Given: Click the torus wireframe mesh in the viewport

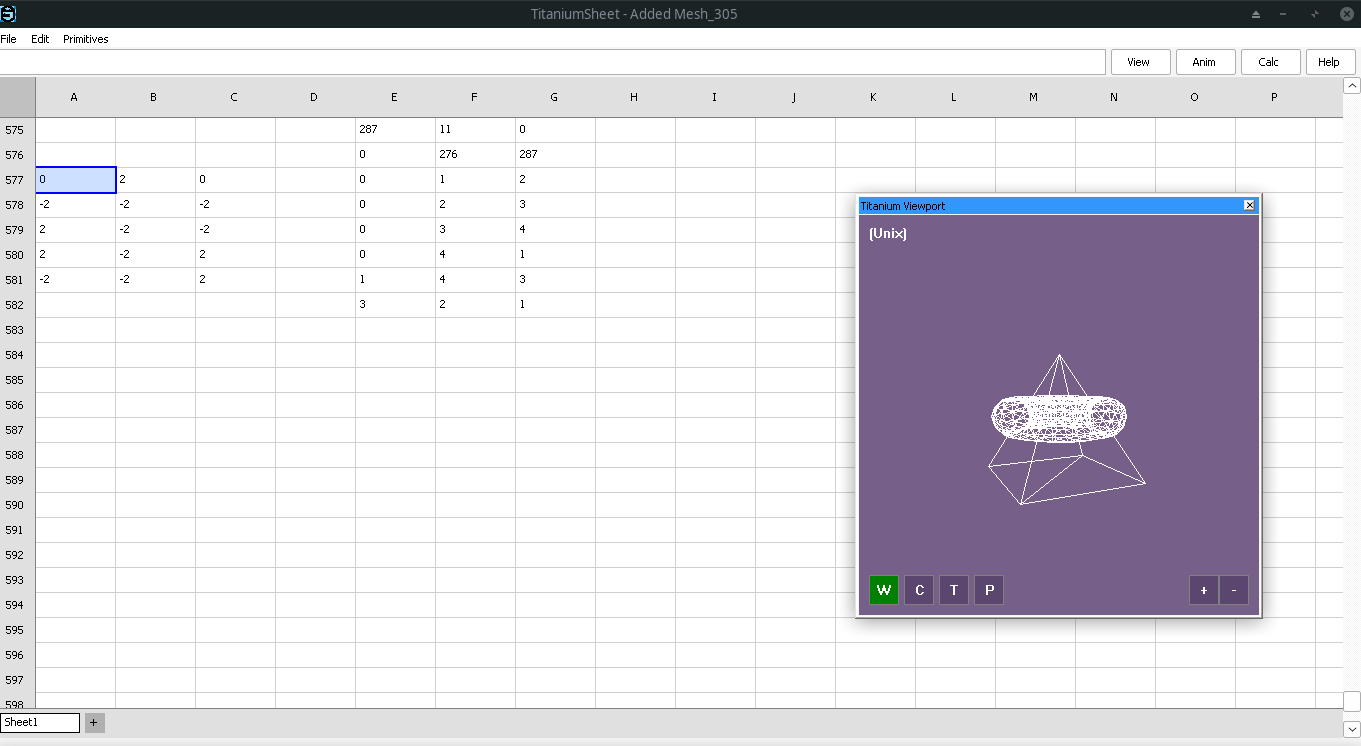Looking at the screenshot, I should point(1059,419).
